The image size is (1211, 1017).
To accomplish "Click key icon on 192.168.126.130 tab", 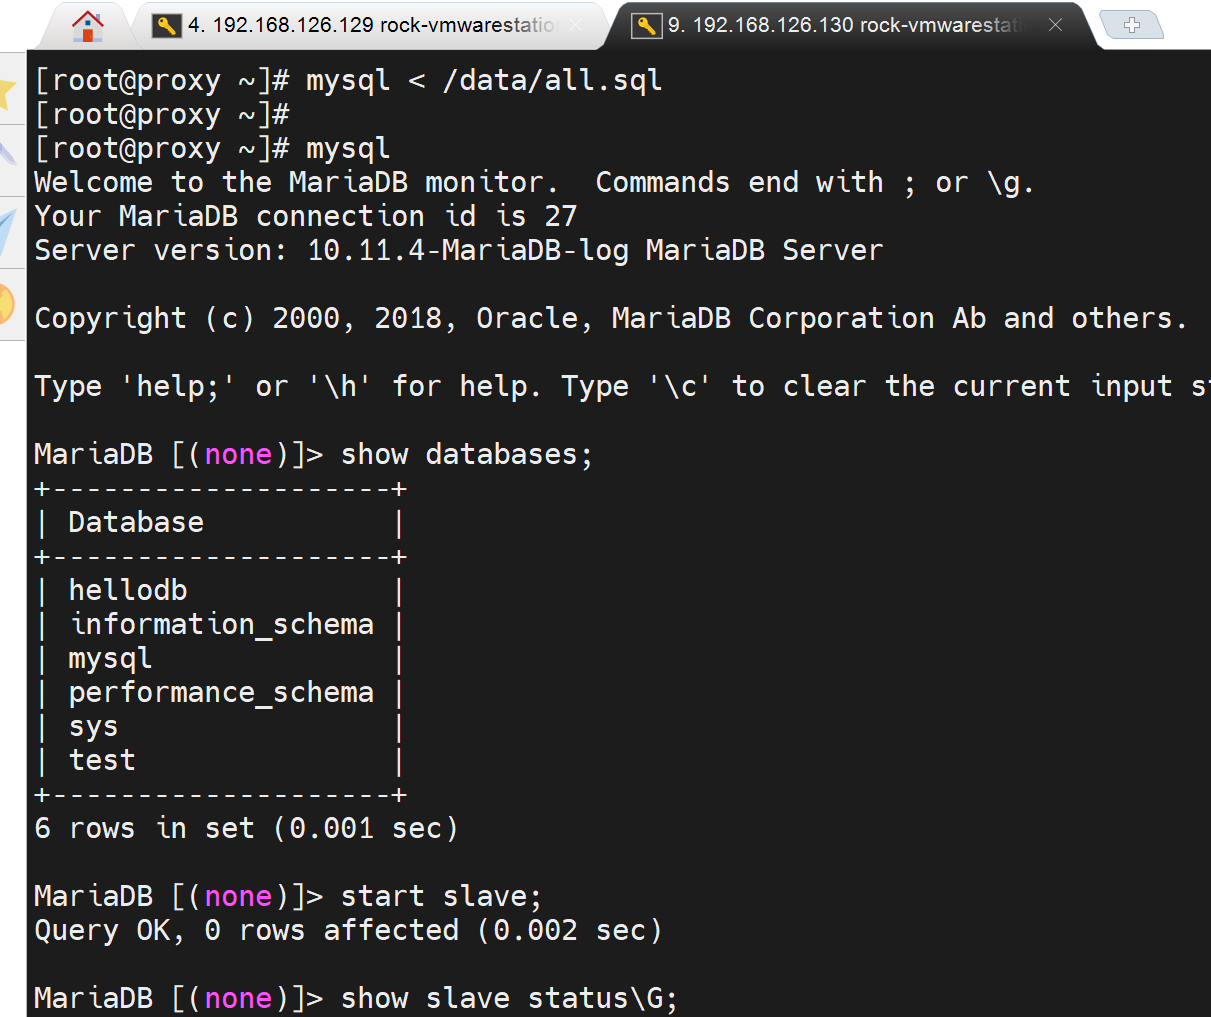I will [x=647, y=26].
